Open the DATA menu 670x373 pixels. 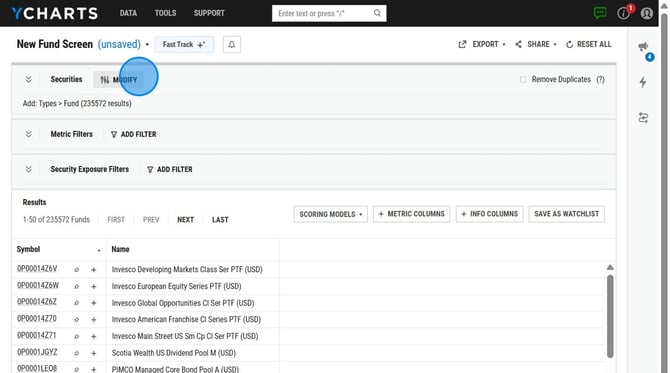128,13
